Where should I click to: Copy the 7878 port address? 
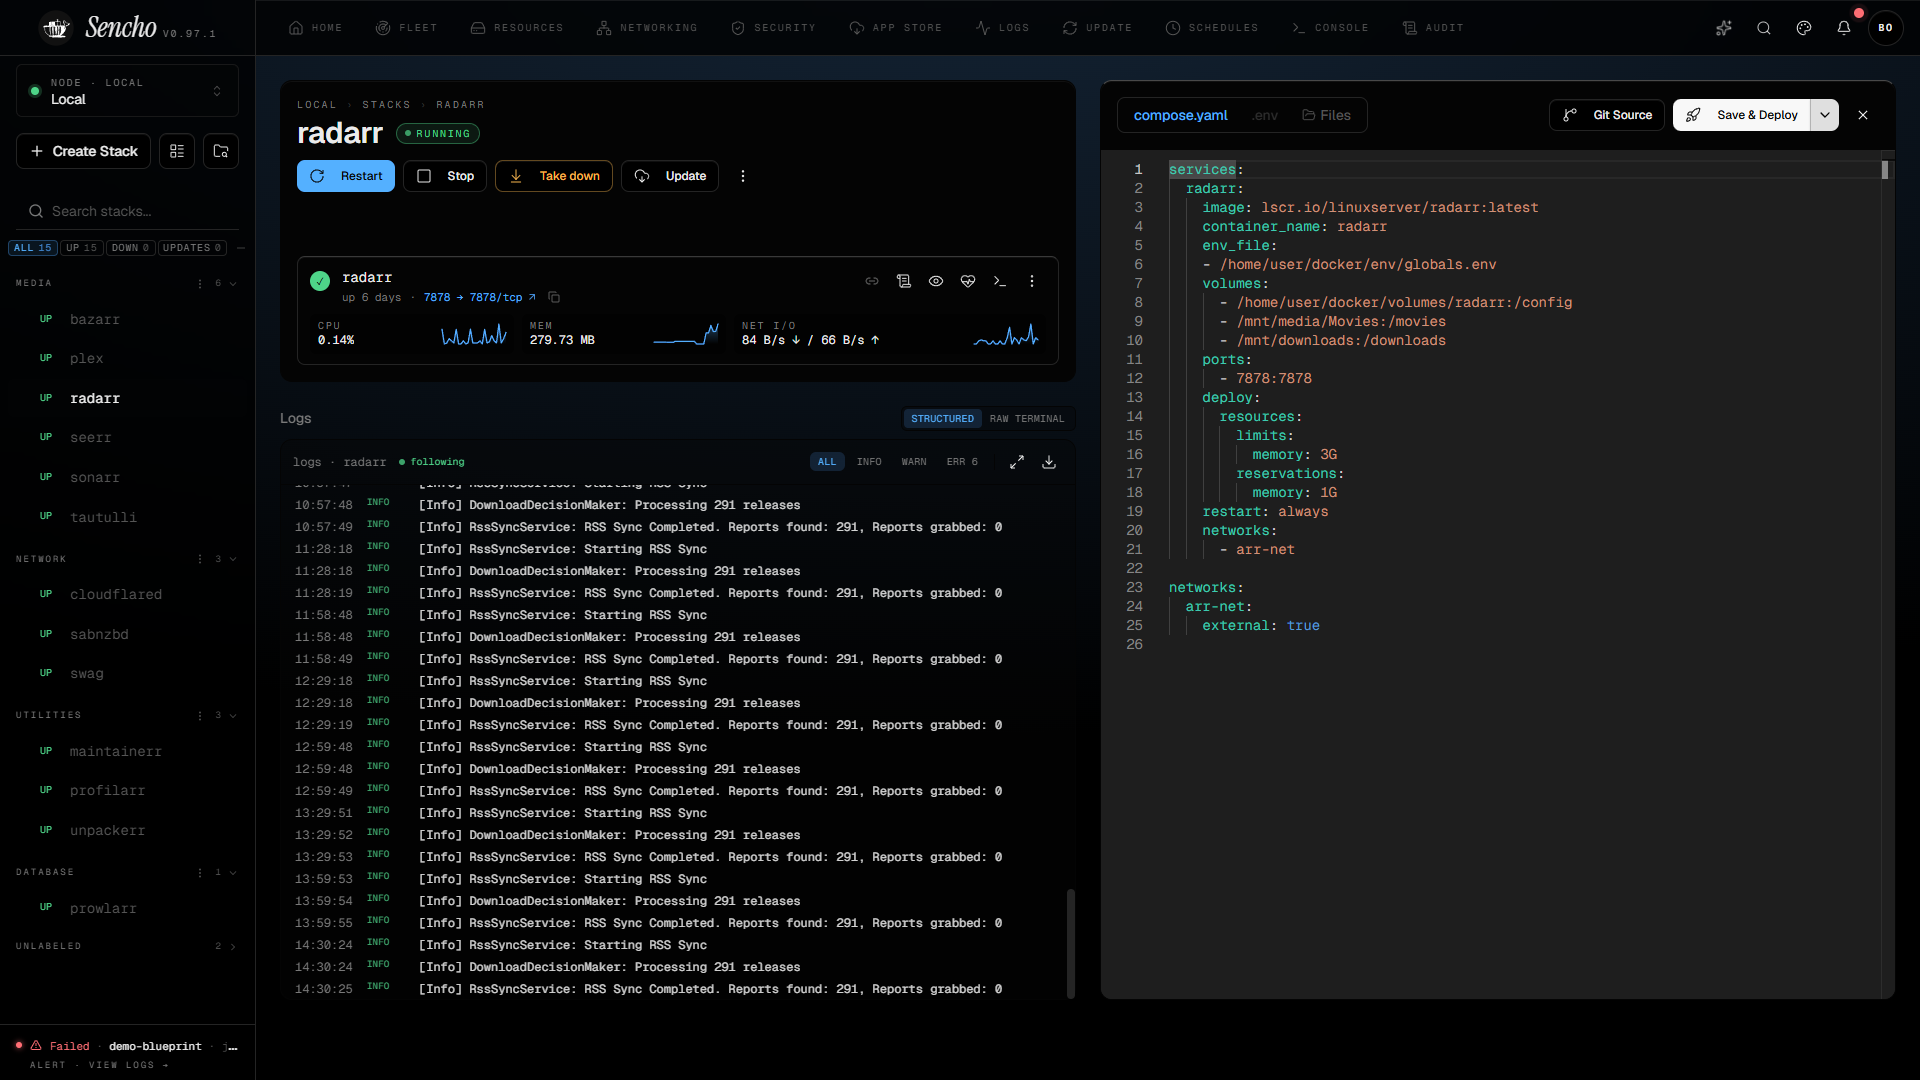pyautogui.click(x=554, y=297)
